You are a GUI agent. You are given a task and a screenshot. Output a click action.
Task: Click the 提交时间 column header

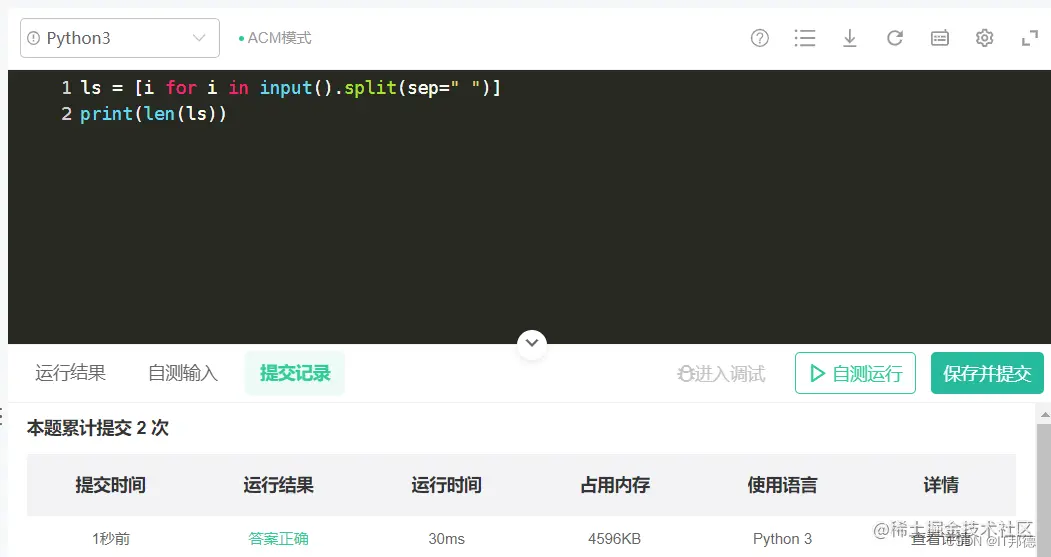(111, 485)
